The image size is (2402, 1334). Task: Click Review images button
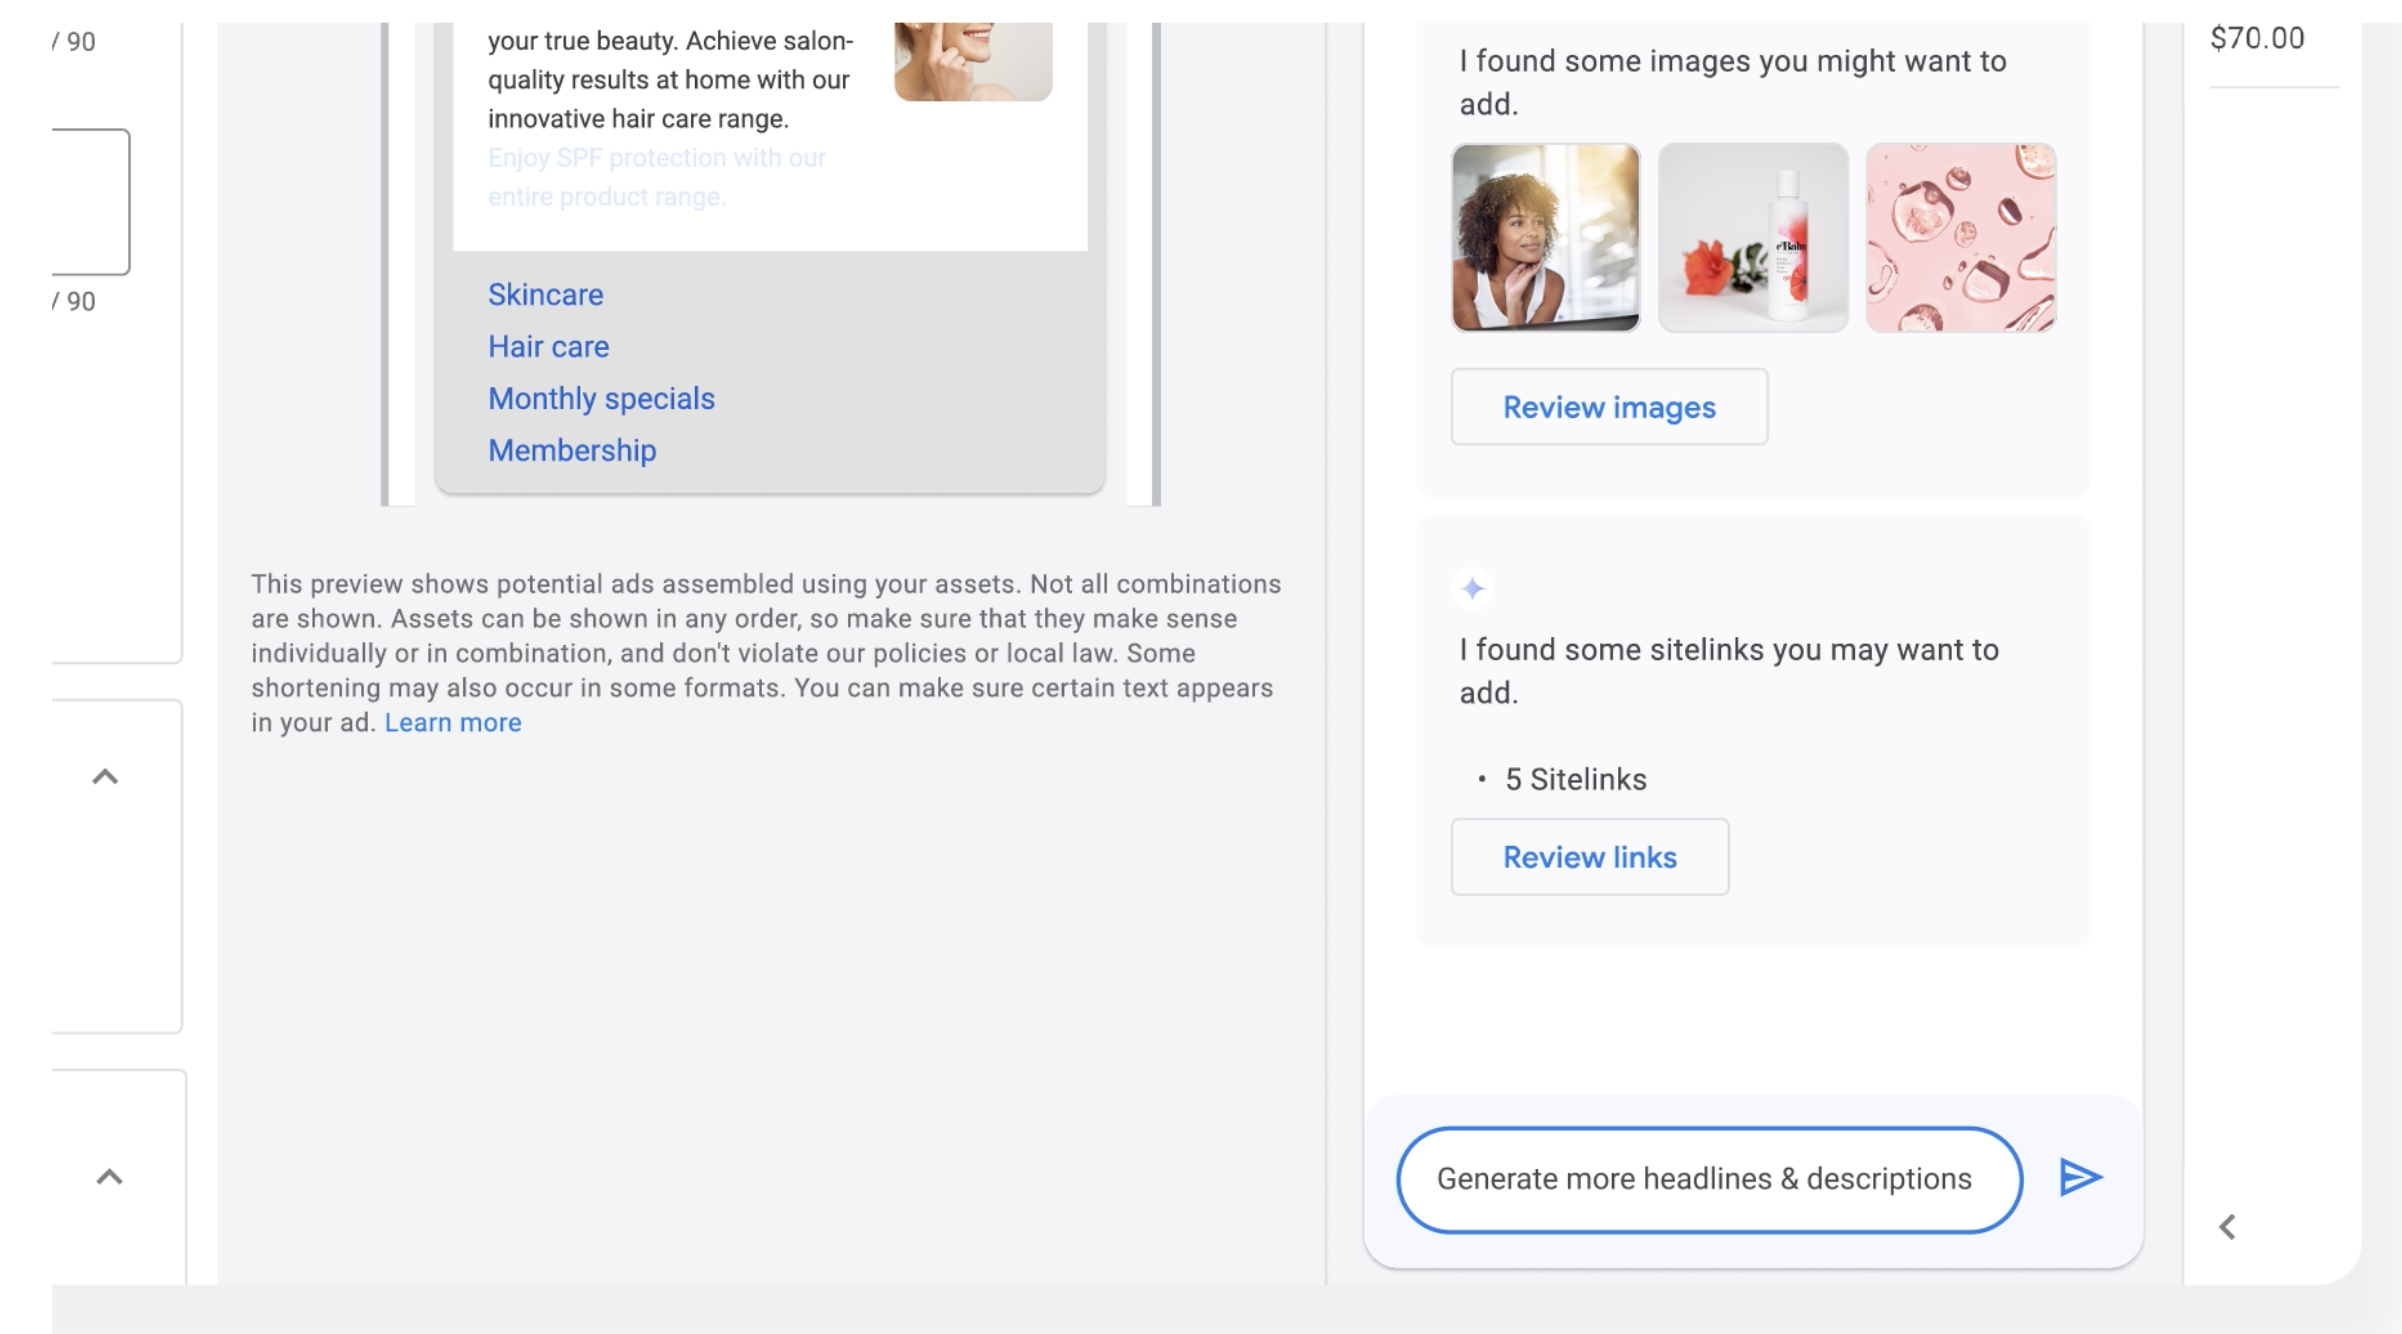click(1610, 407)
